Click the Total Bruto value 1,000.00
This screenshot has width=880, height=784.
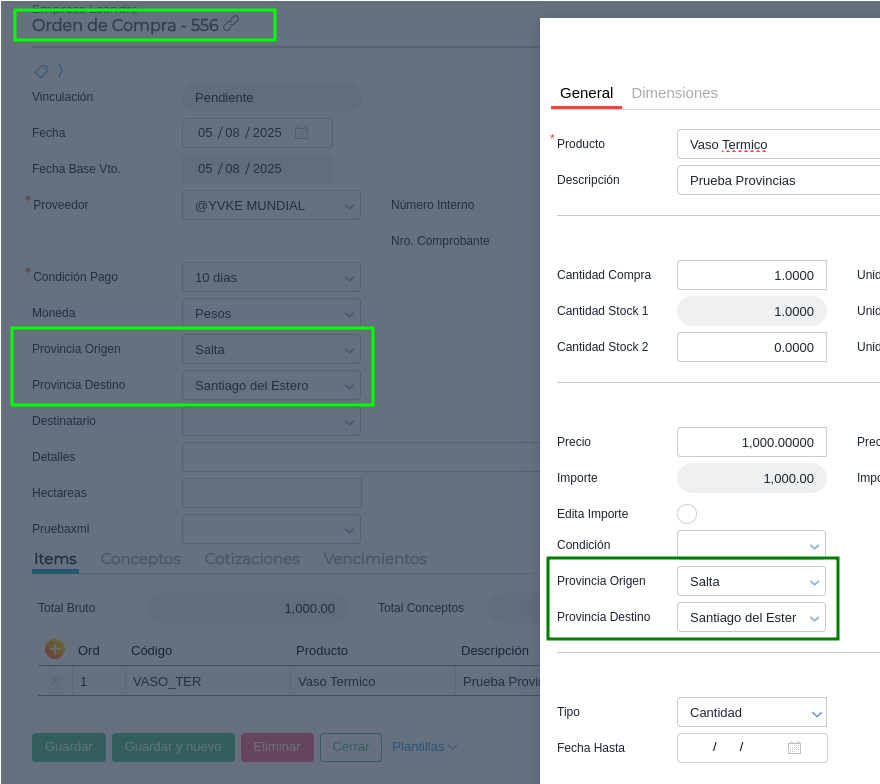(248, 608)
